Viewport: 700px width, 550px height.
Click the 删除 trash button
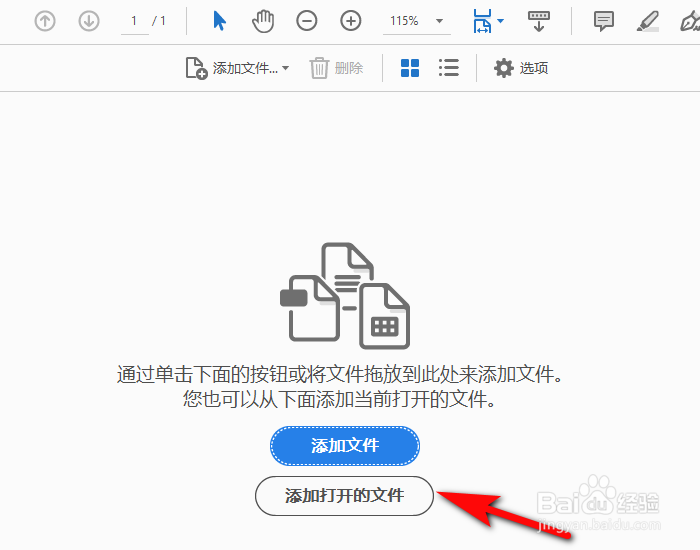(x=336, y=68)
